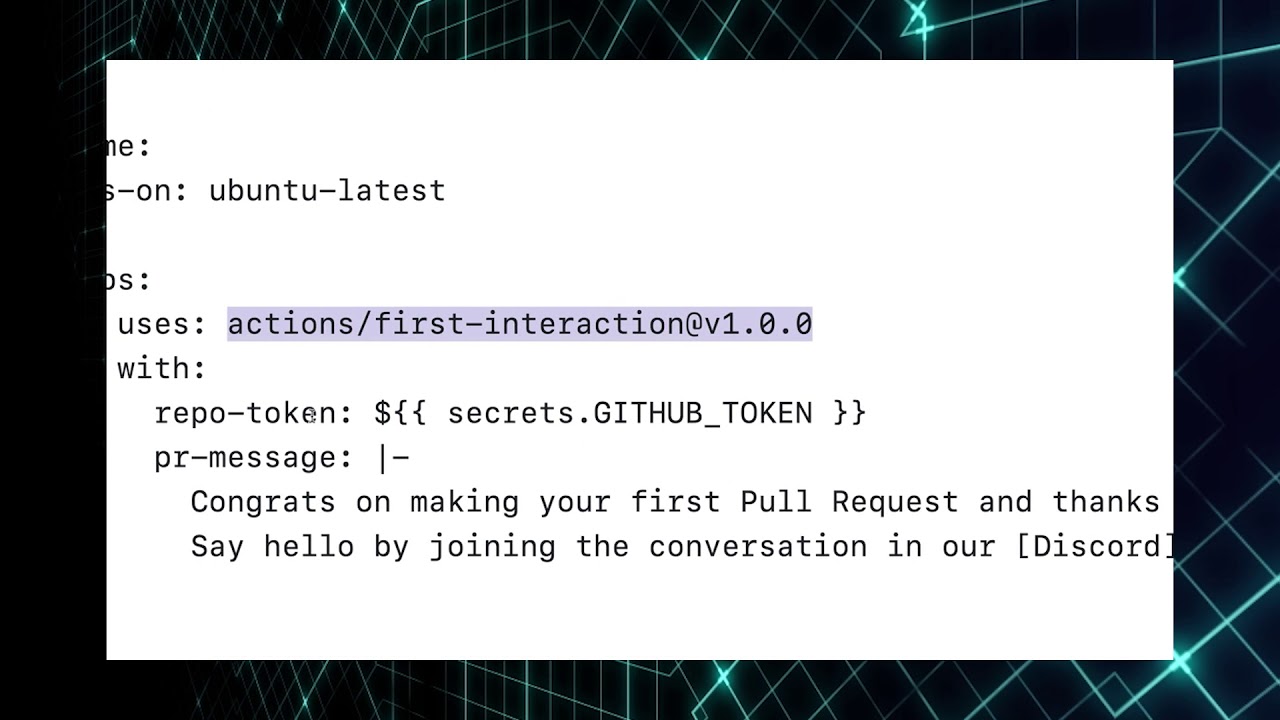Image resolution: width=1280 pixels, height=720 pixels.
Task: Click the secrets.GITHUB_TOKEN expression
Action: [x=630, y=413]
